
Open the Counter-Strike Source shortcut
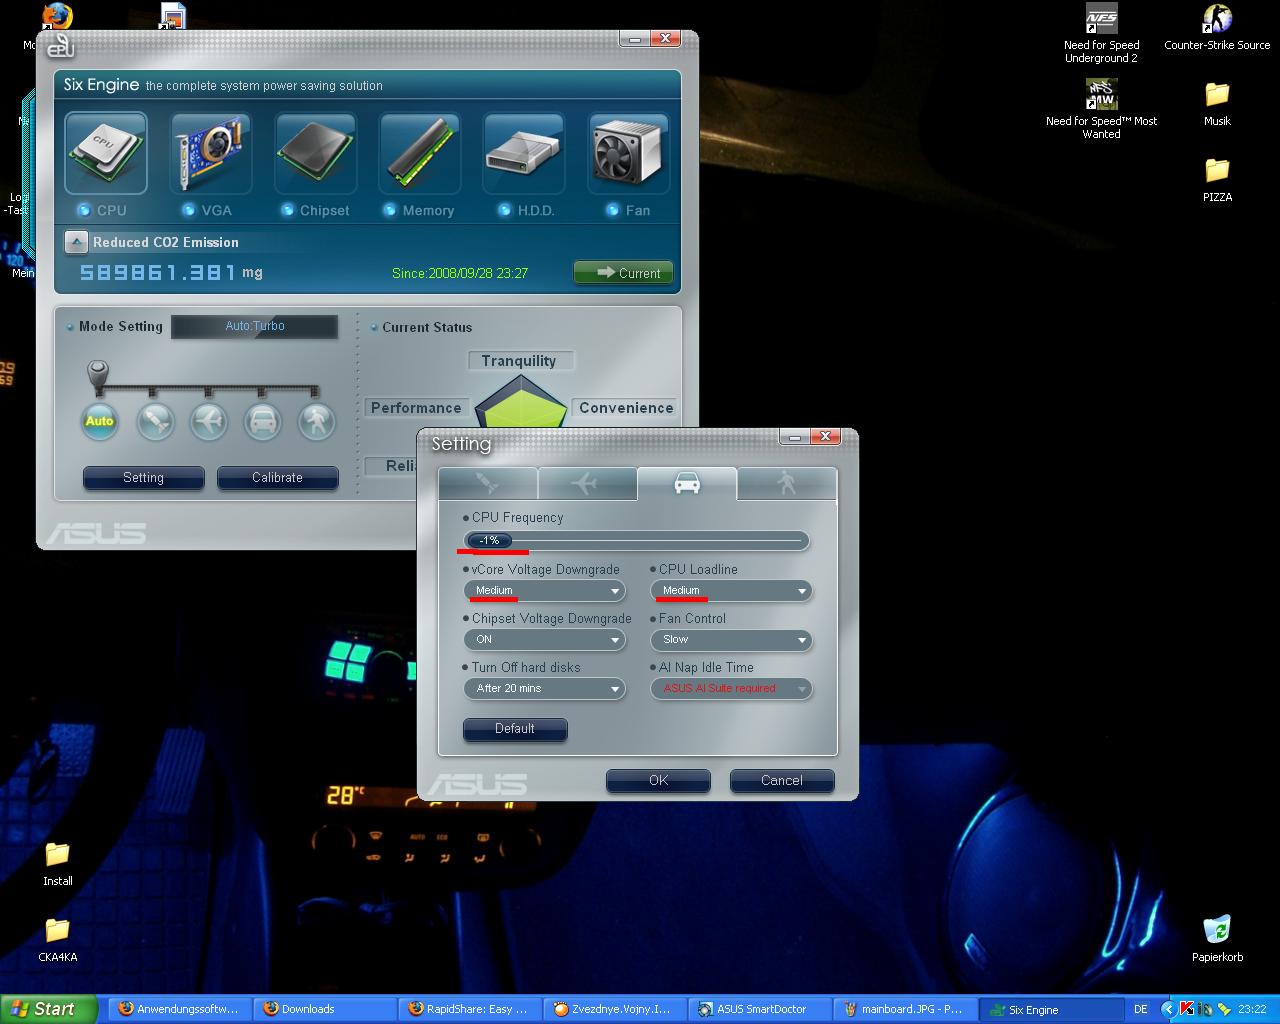(1217, 28)
